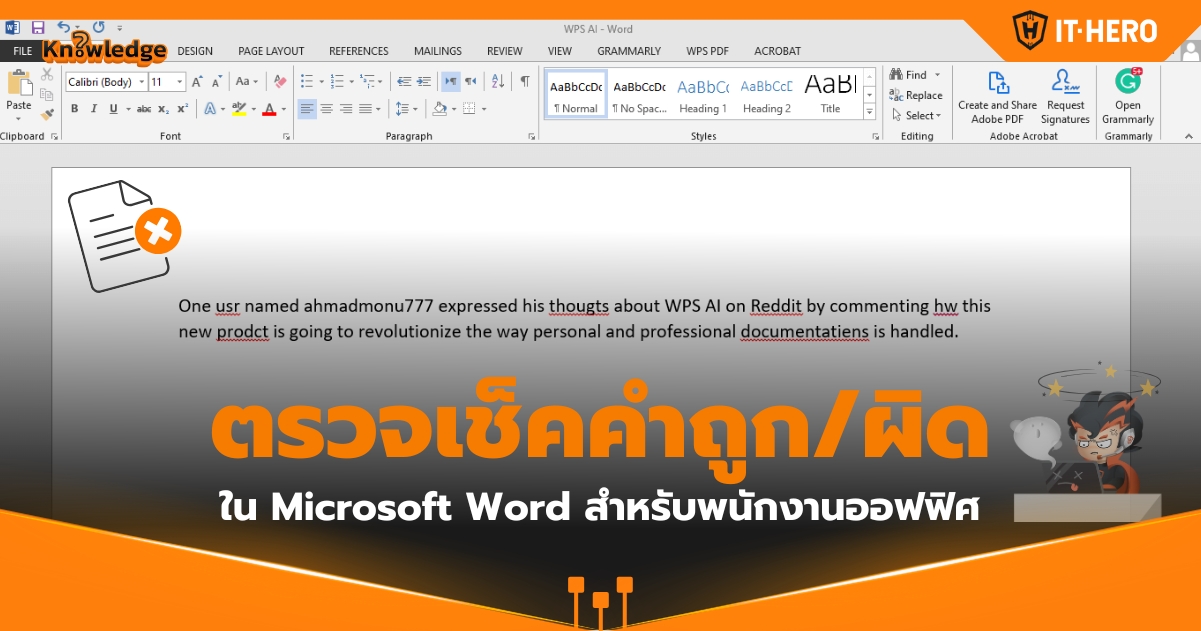
Task: Toggle Show/Hide paragraph marks
Action: tap(525, 82)
